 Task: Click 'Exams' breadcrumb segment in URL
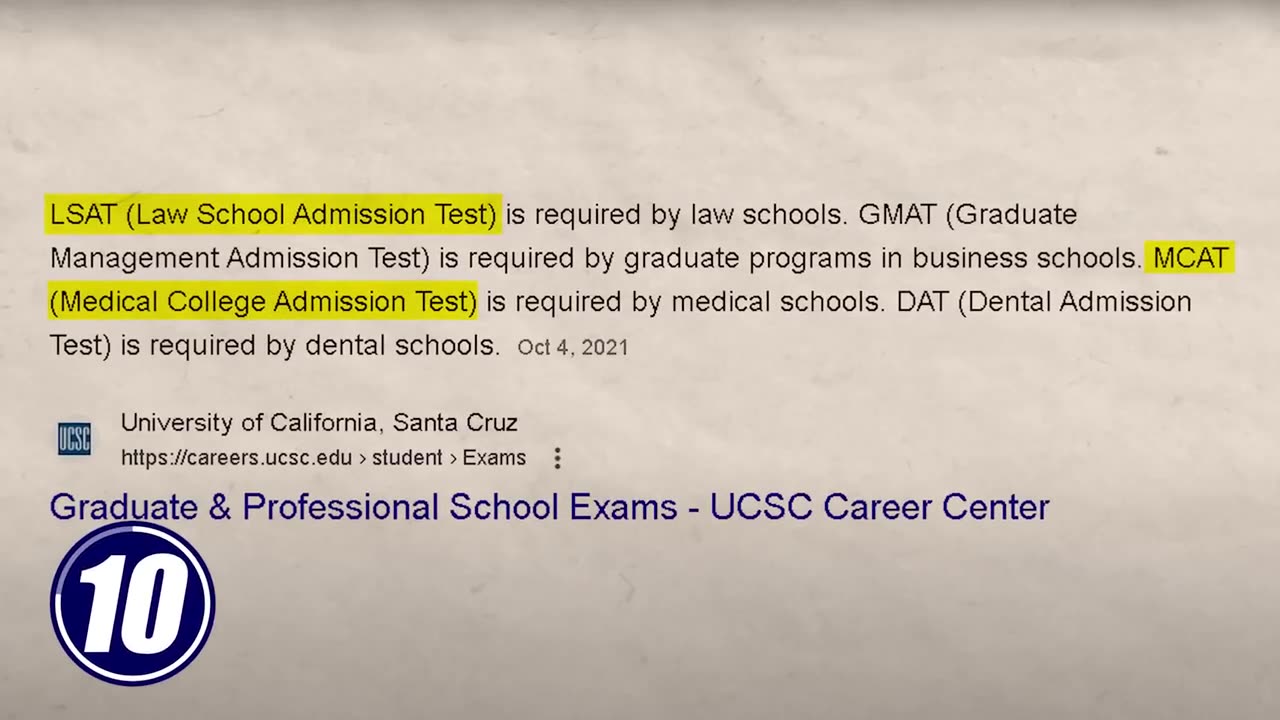(x=494, y=458)
